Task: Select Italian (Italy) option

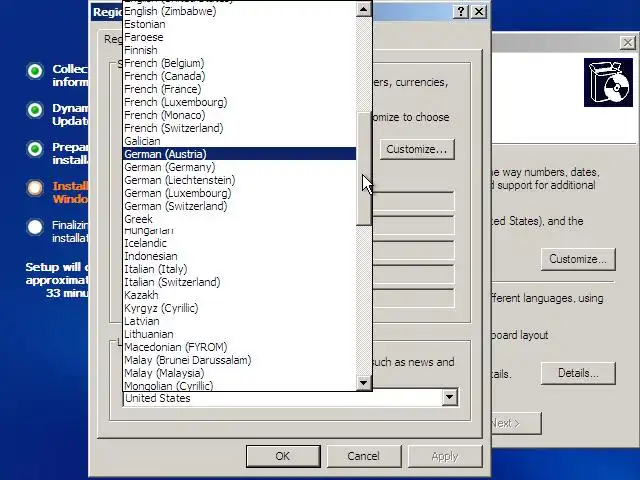Action: tap(240, 269)
